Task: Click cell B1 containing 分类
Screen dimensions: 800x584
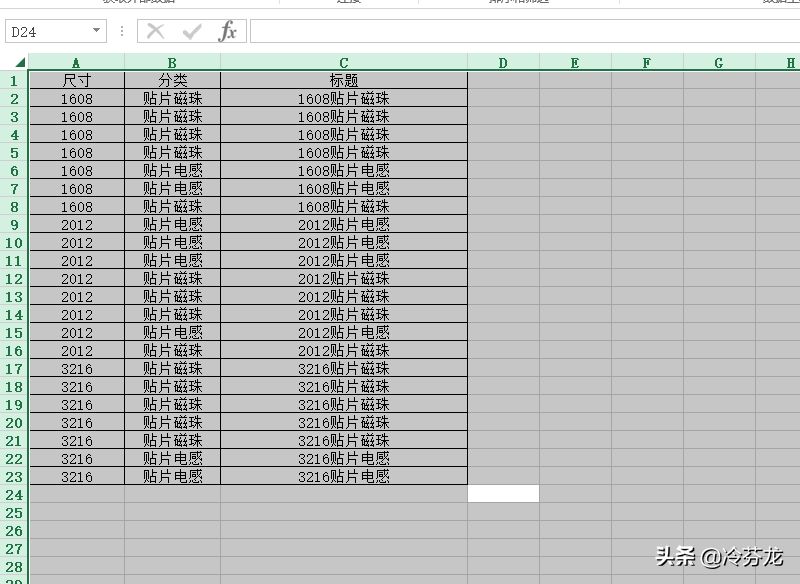Action: click(x=172, y=81)
